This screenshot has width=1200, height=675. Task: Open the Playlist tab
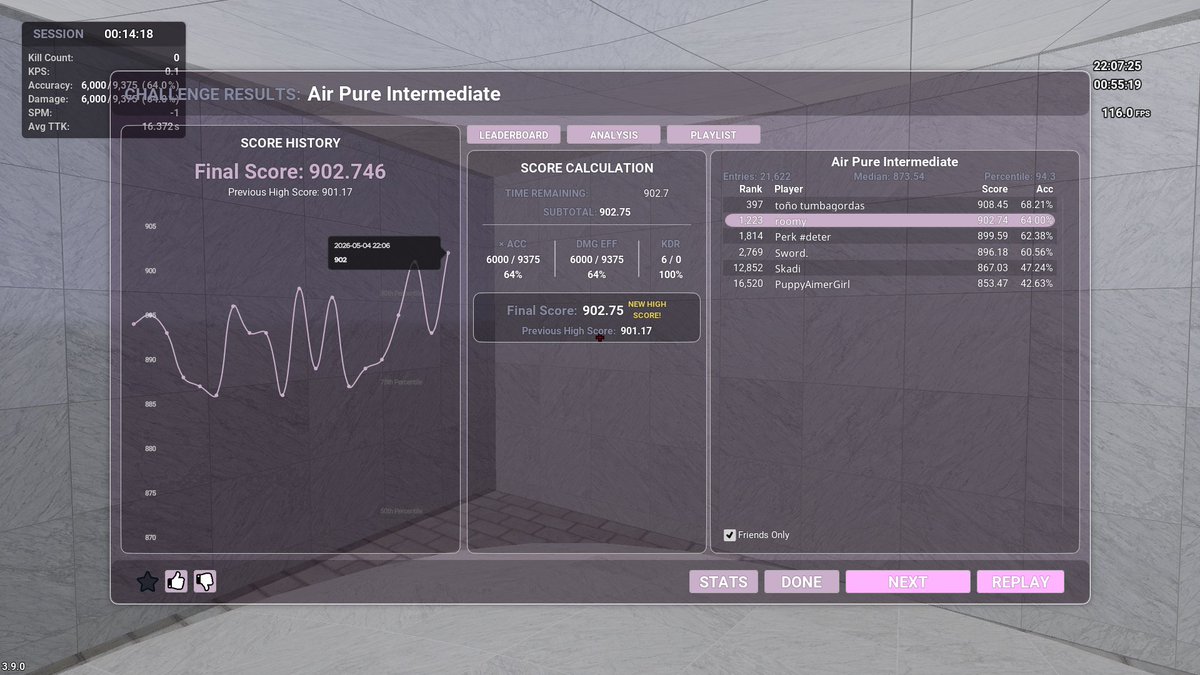point(713,135)
